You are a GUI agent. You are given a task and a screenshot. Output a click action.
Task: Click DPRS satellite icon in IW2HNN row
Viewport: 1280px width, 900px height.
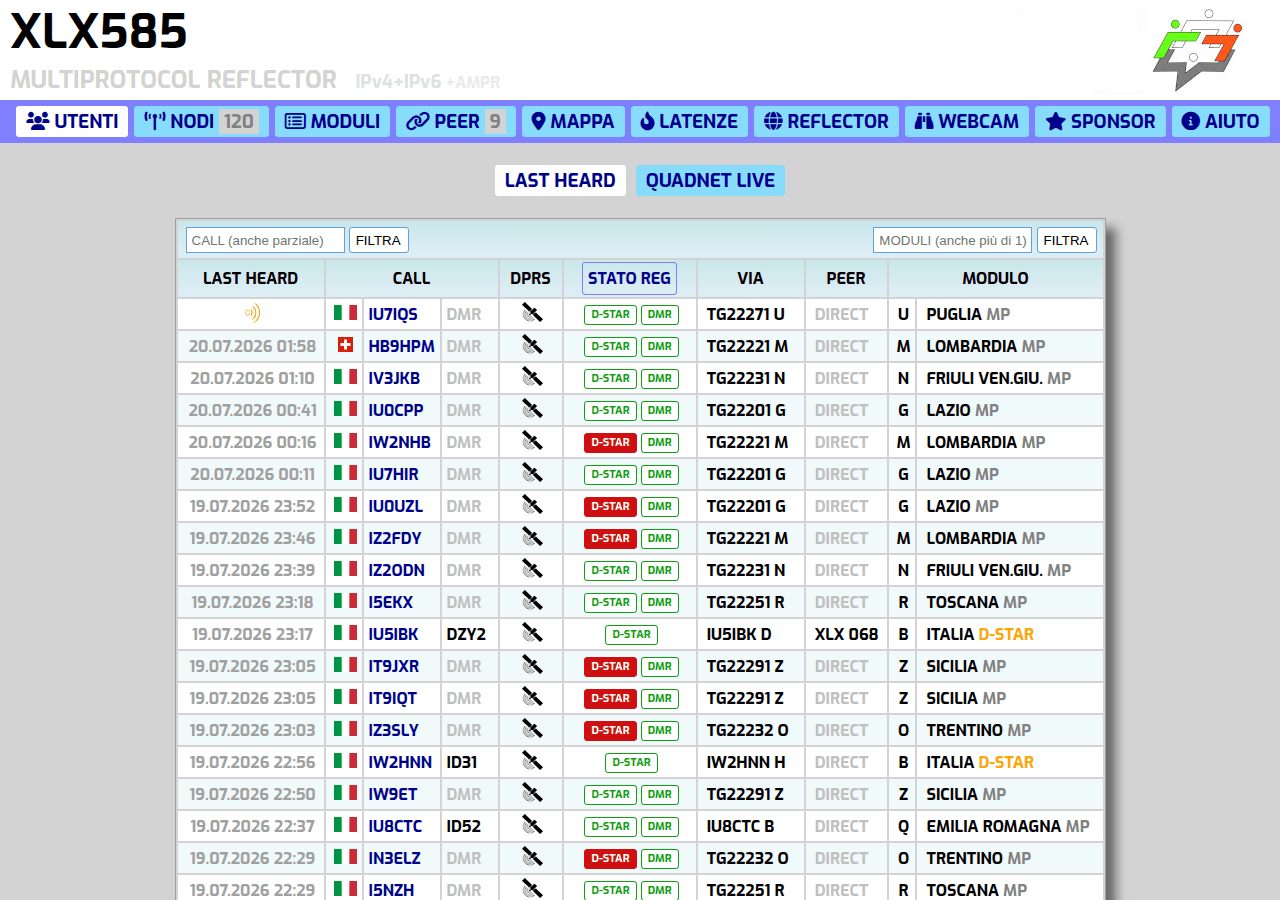pyautogui.click(x=532, y=761)
